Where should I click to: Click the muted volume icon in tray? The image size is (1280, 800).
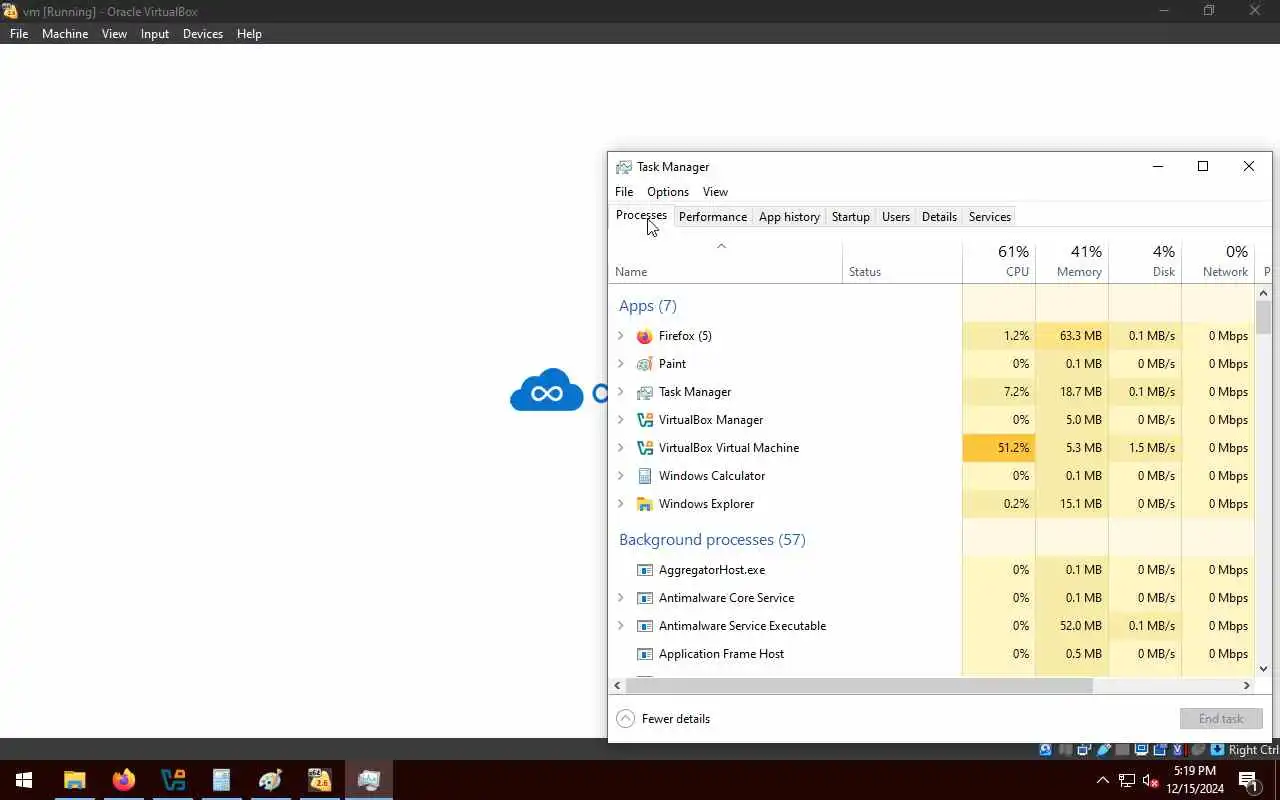[1150, 781]
